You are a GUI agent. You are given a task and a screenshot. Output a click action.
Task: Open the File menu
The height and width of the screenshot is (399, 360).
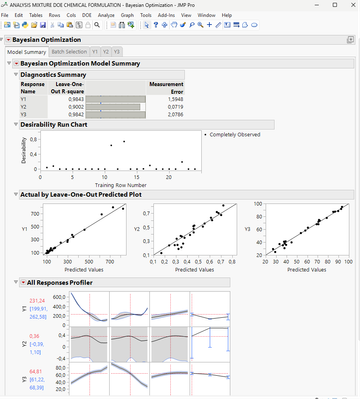coord(5,15)
